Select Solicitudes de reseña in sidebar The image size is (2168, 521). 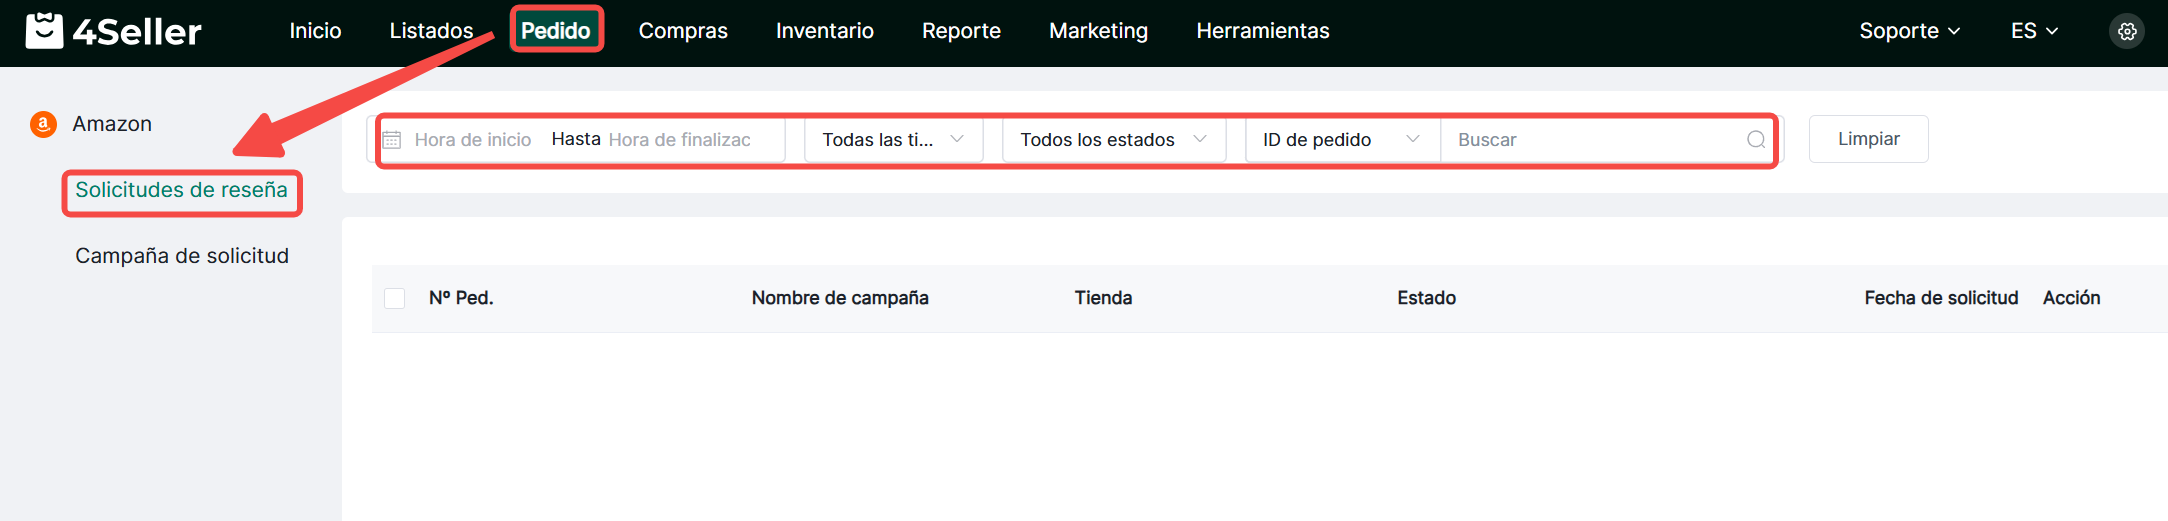tap(181, 190)
